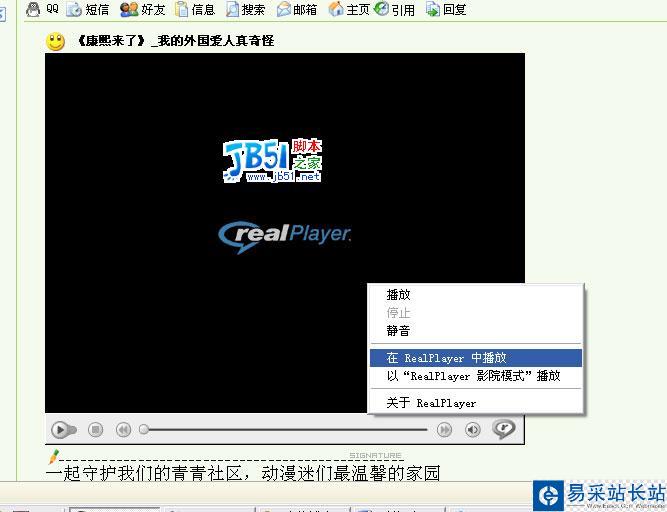Select 在 RealPlayer 中播放 menu item

tap(476, 358)
